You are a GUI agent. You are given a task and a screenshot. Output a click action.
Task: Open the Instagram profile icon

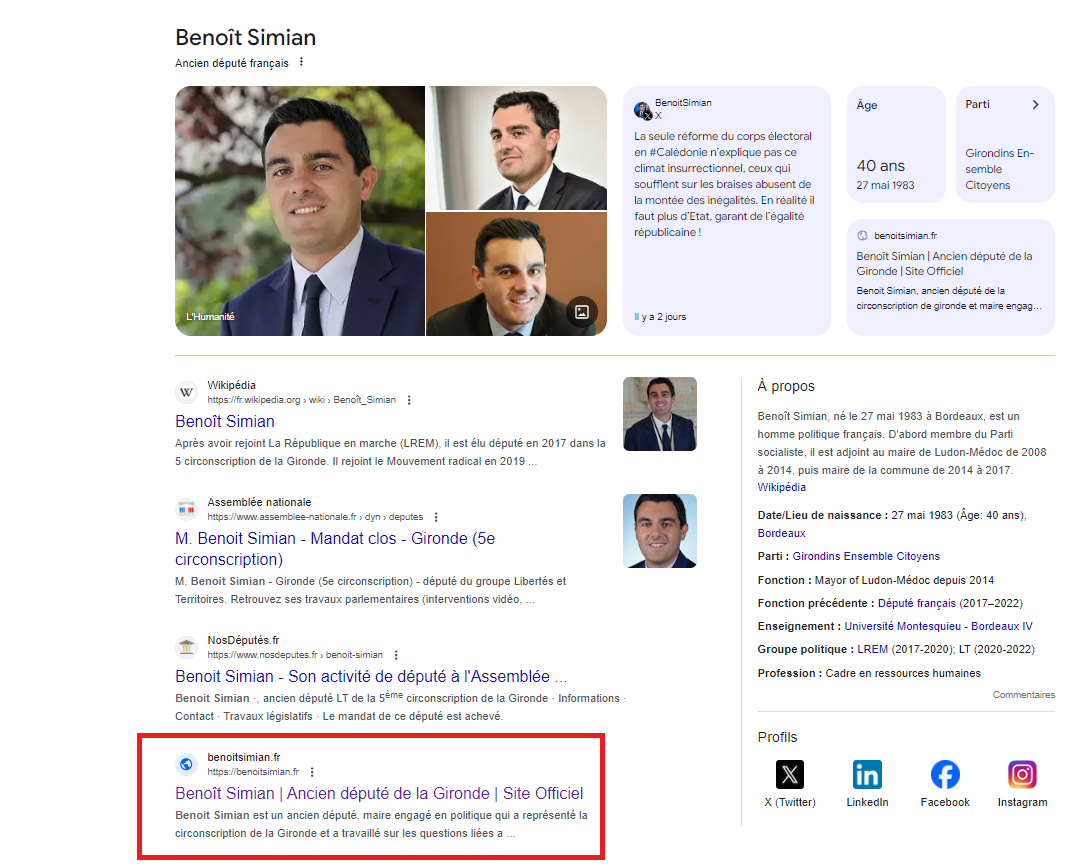1022,774
